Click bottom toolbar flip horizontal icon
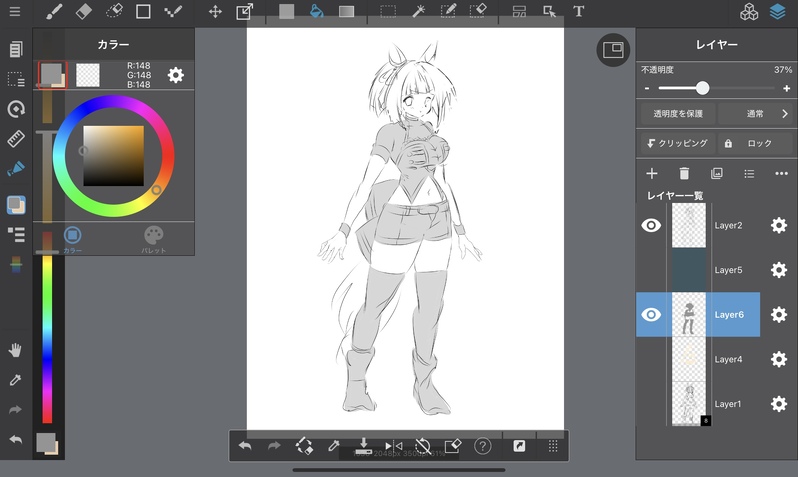Viewport: 798px width, 477px height. (393, 446)
